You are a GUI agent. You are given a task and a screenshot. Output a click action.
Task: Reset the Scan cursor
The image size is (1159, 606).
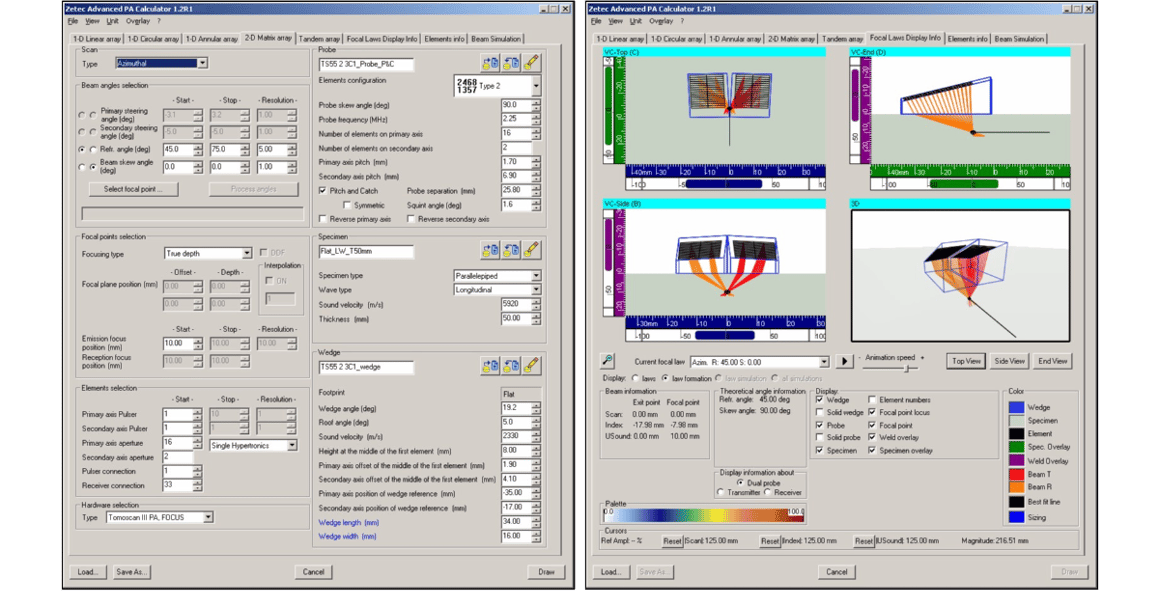[672, 541]
